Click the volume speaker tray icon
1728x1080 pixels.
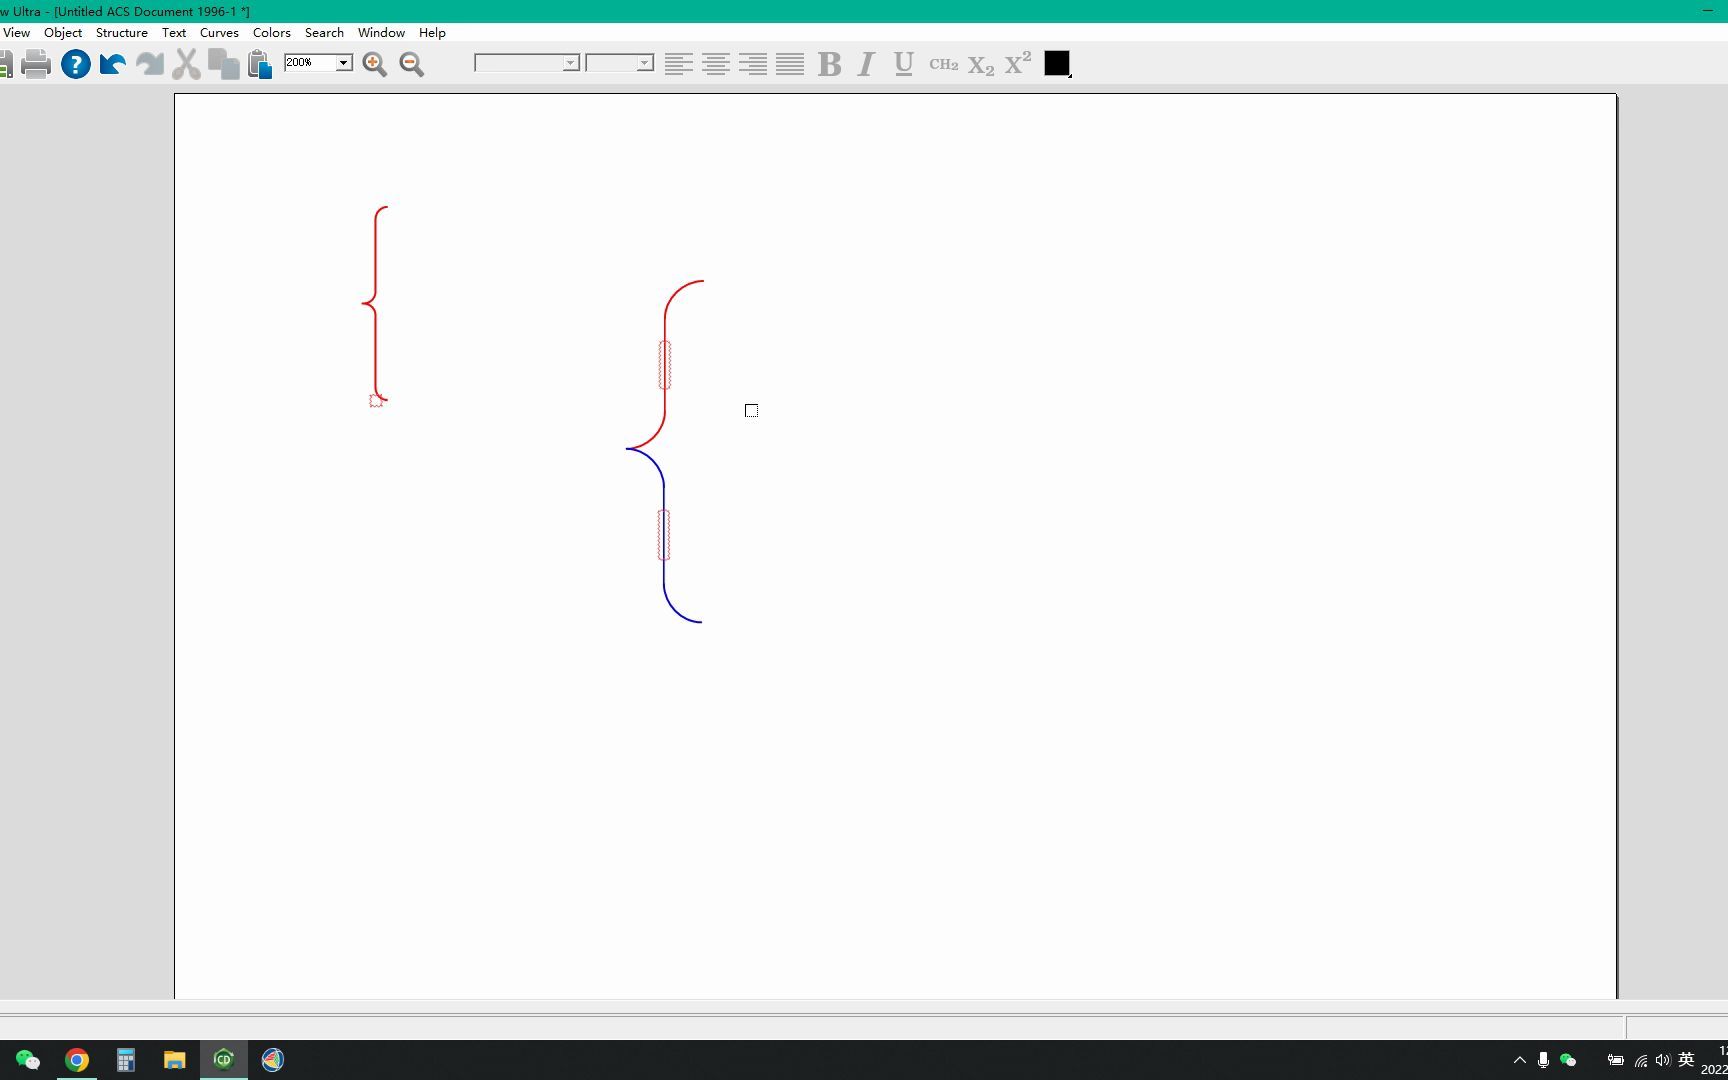click(x=1663, y=1060)
